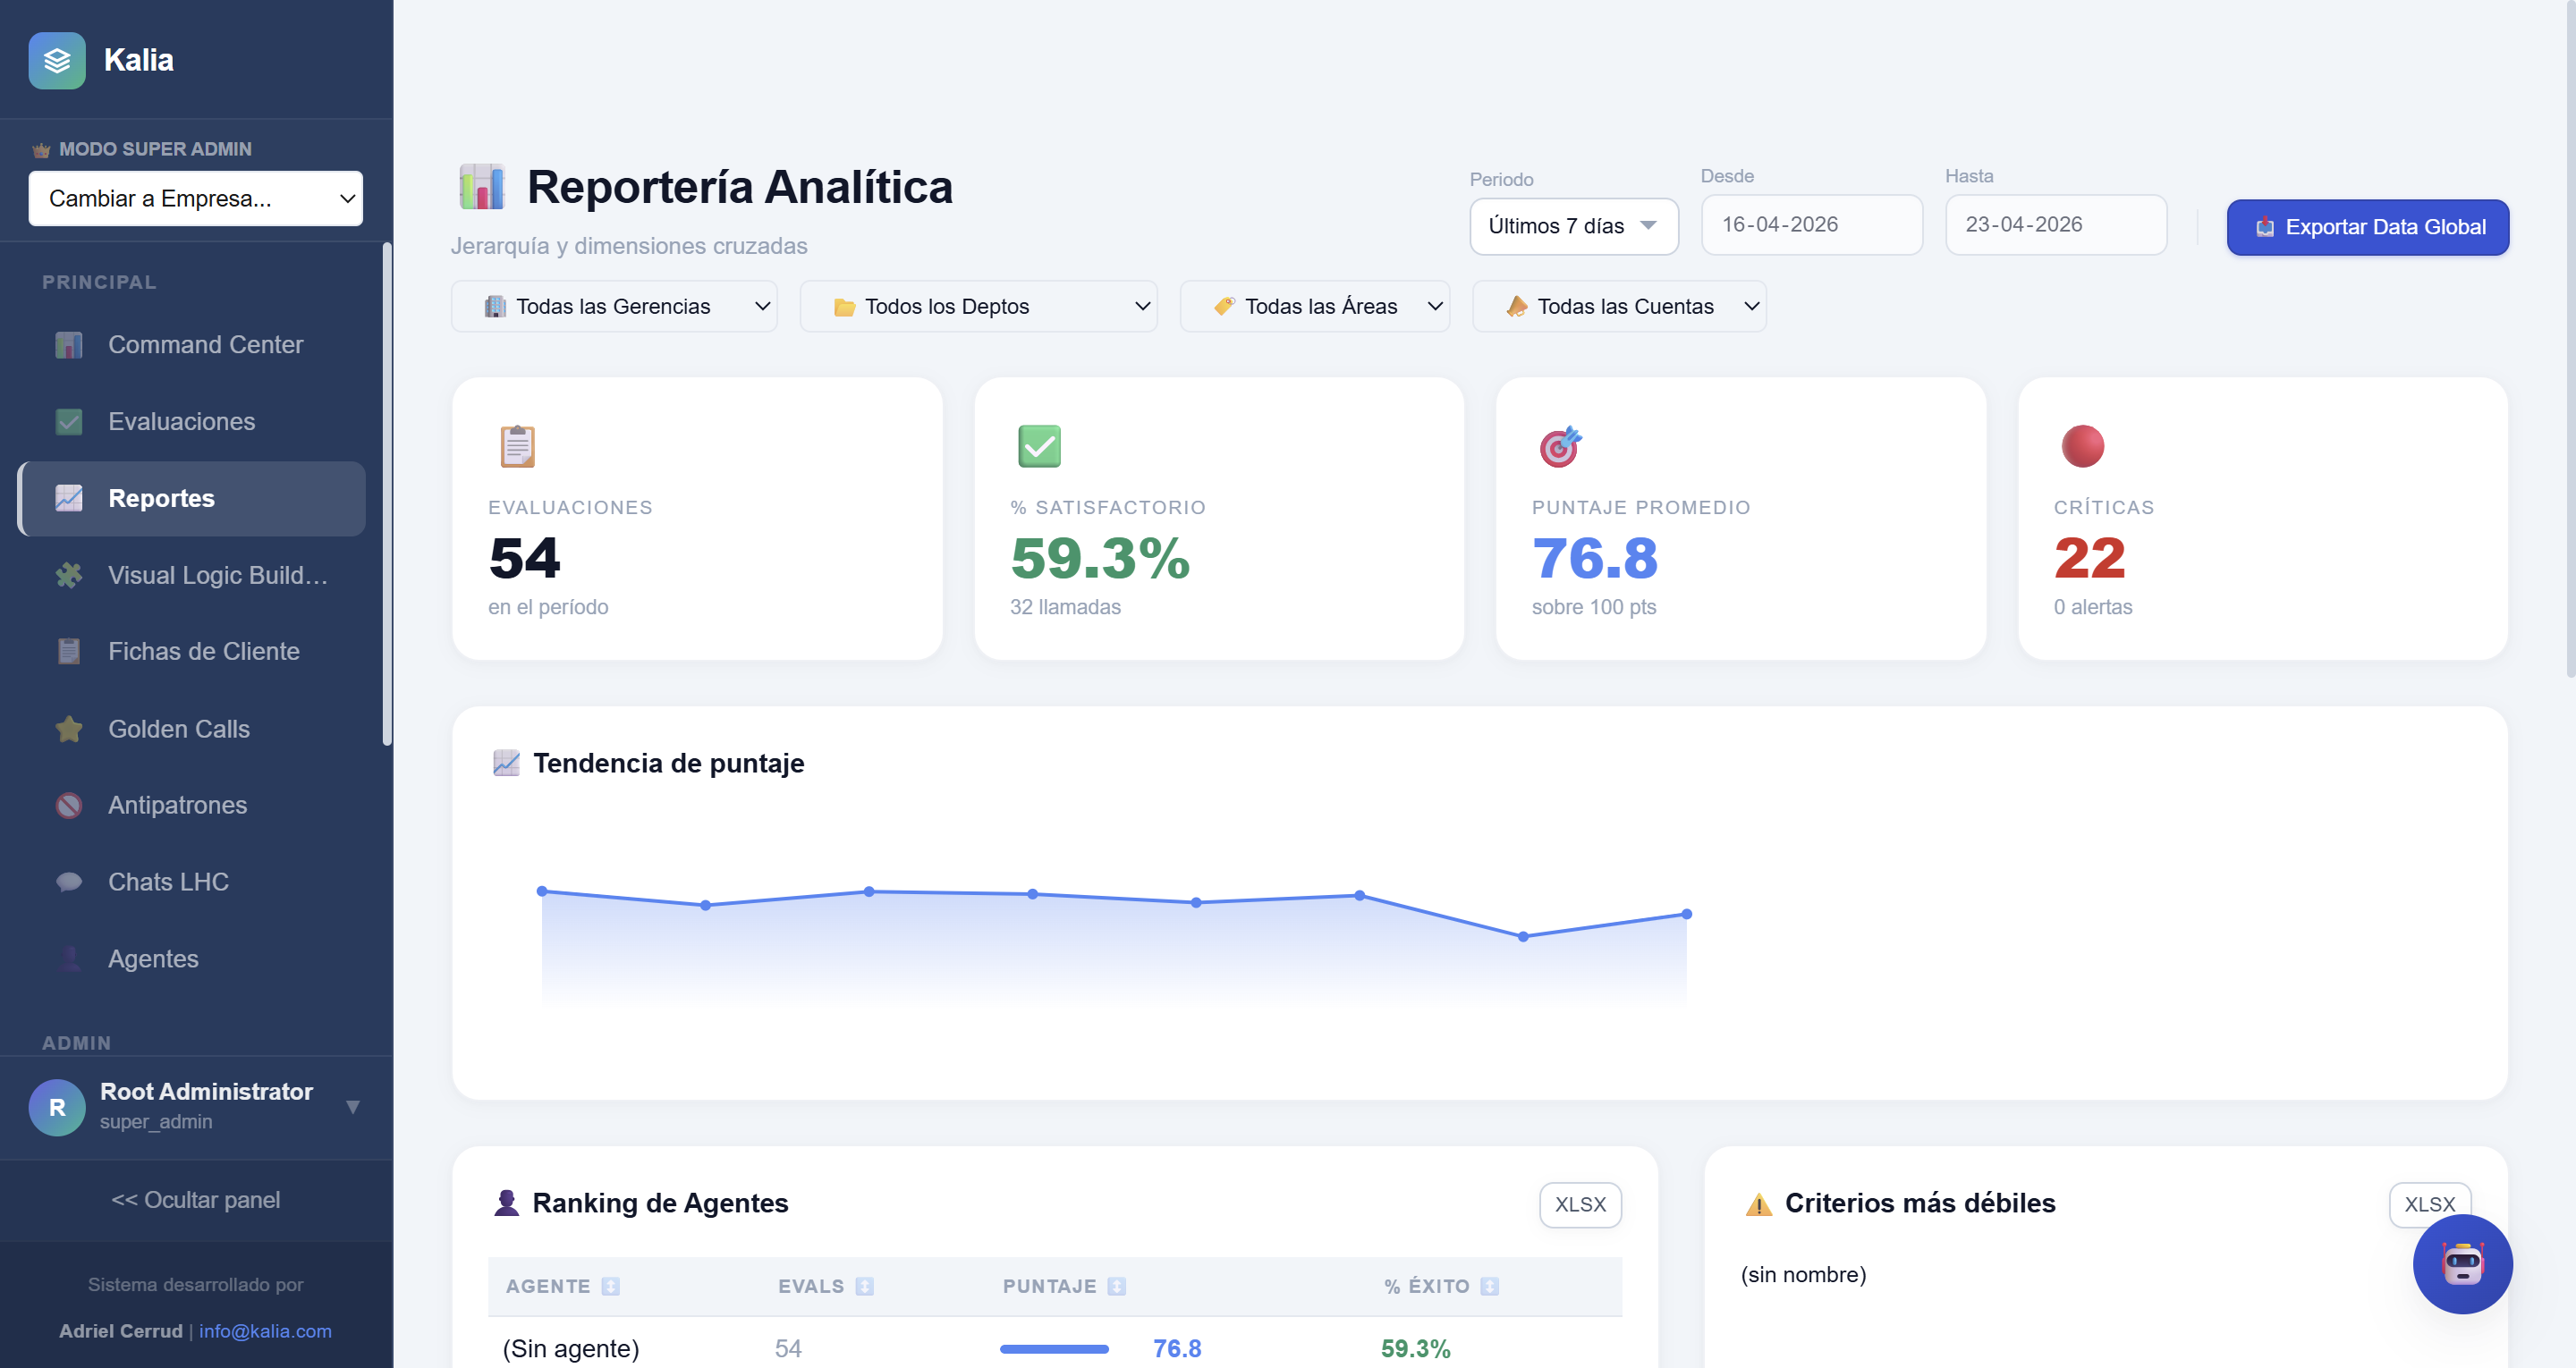
Task: Click the Antipatrones prohibited icon
Action: 69,805
